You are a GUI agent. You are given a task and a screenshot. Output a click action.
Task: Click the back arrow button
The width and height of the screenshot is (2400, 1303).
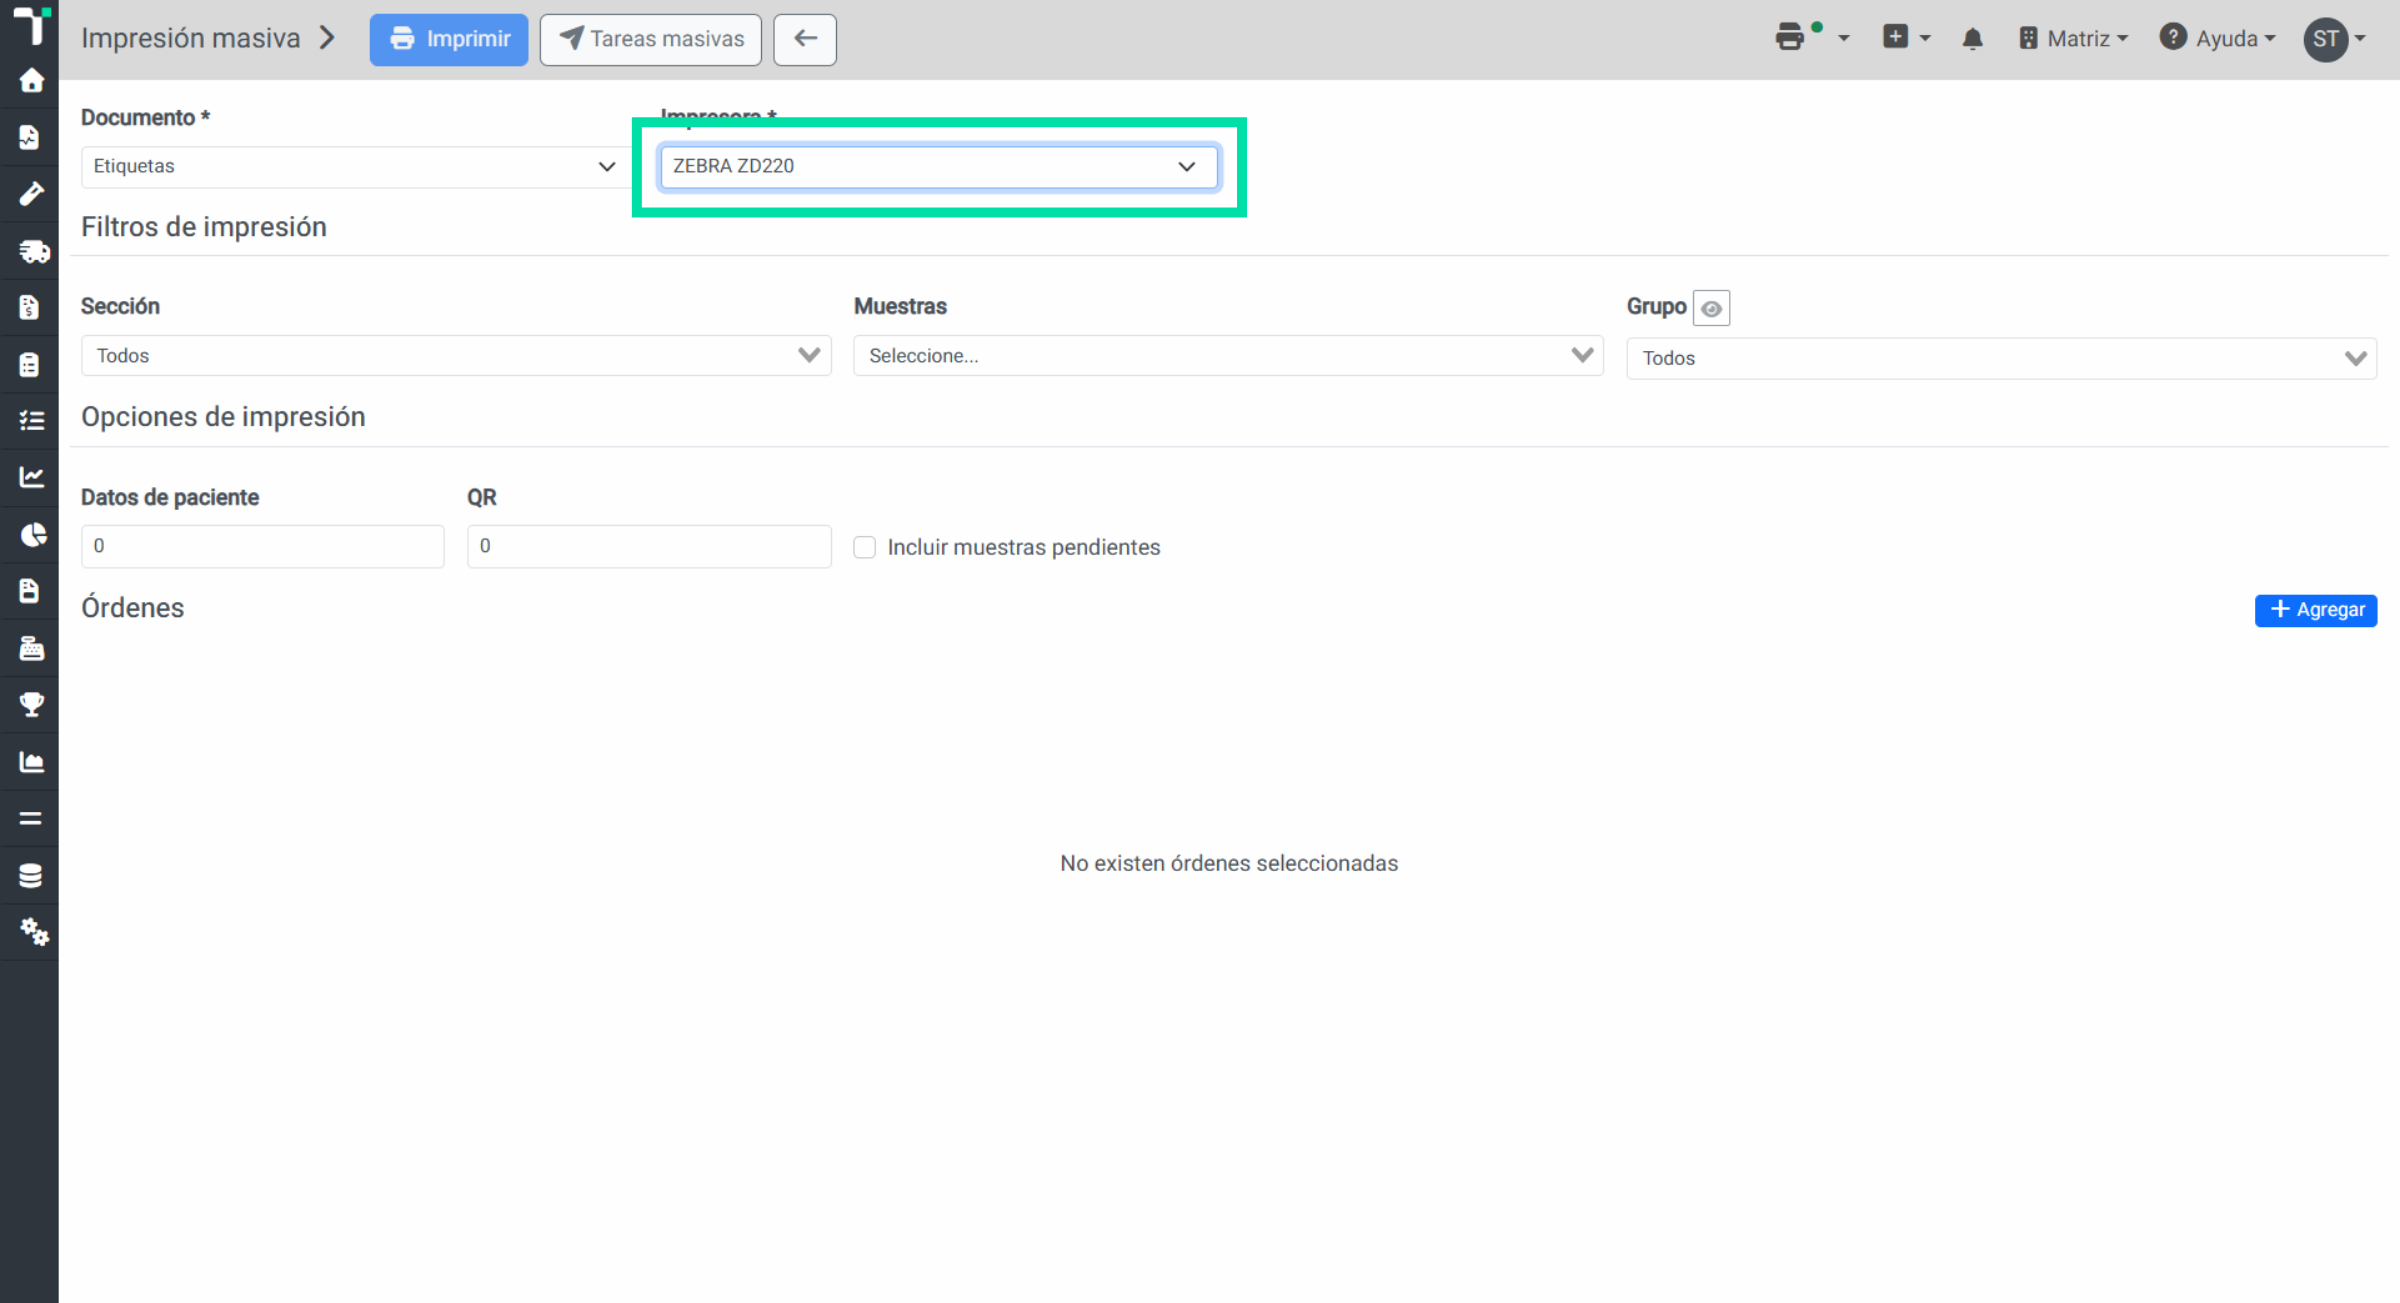click(805, 39)
